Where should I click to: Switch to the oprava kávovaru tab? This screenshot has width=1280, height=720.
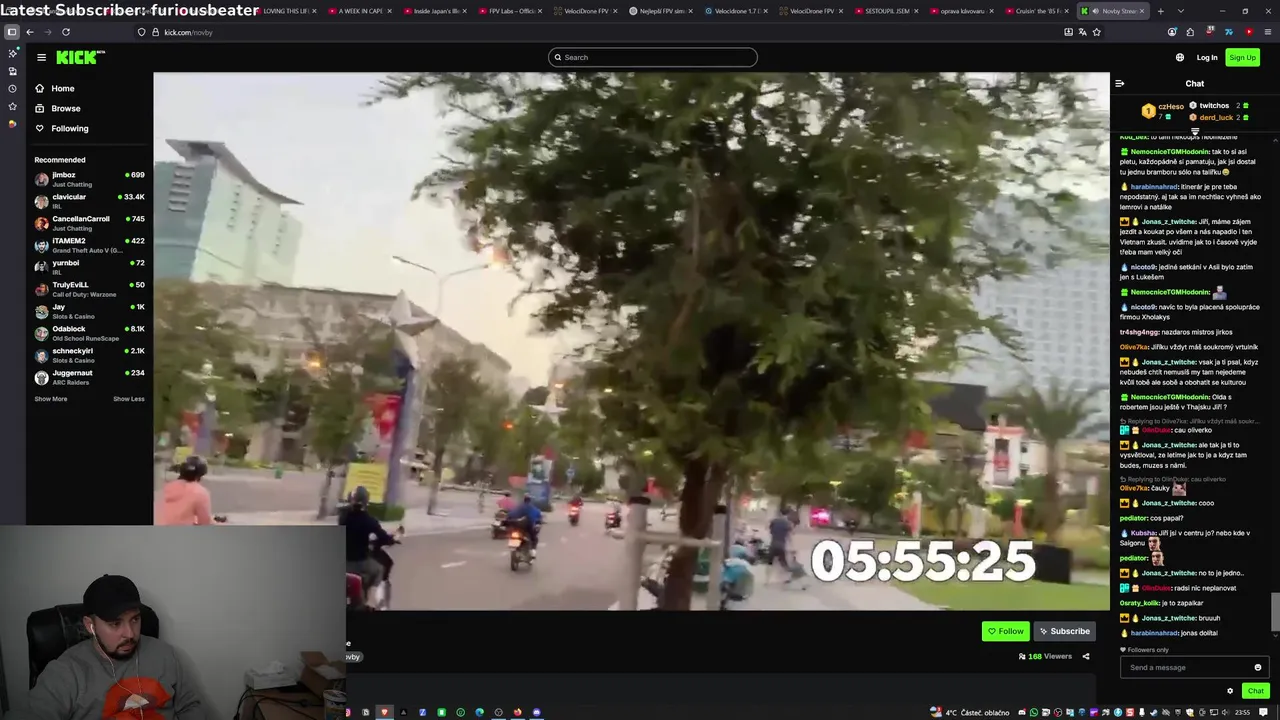point(963,11)
